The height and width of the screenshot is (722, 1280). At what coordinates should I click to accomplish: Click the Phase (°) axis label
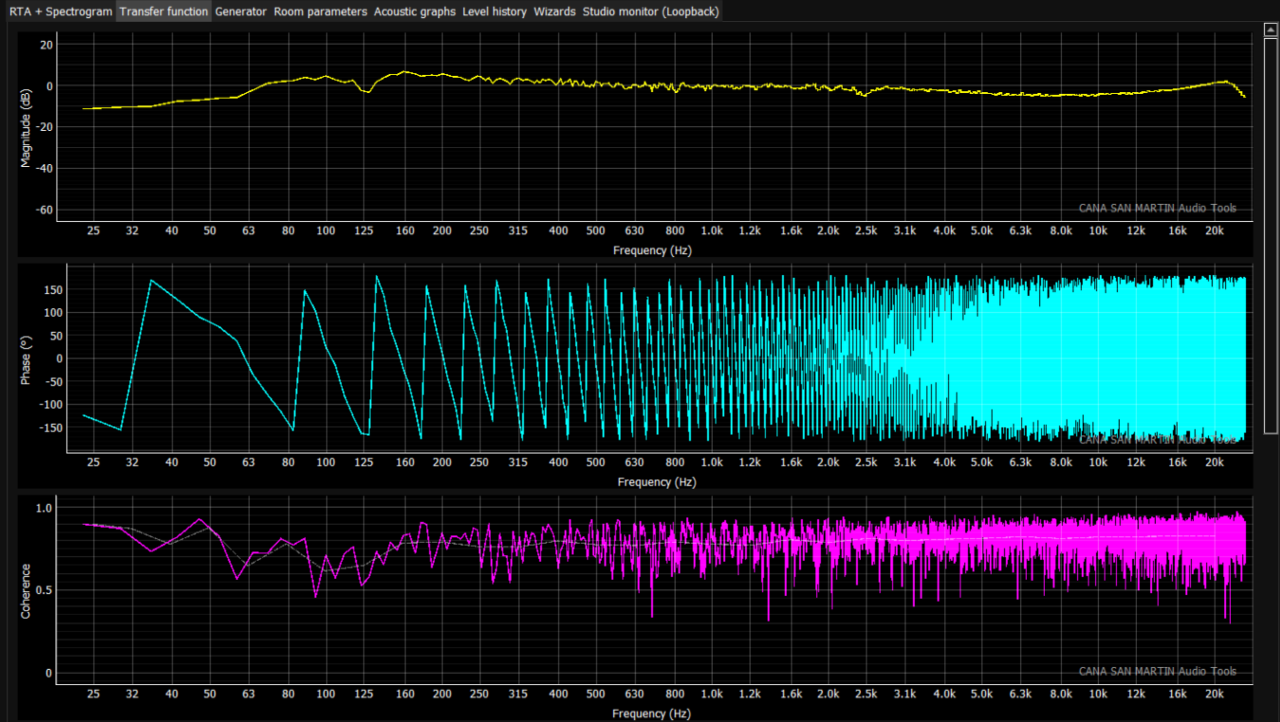click(x=27, y=358)
